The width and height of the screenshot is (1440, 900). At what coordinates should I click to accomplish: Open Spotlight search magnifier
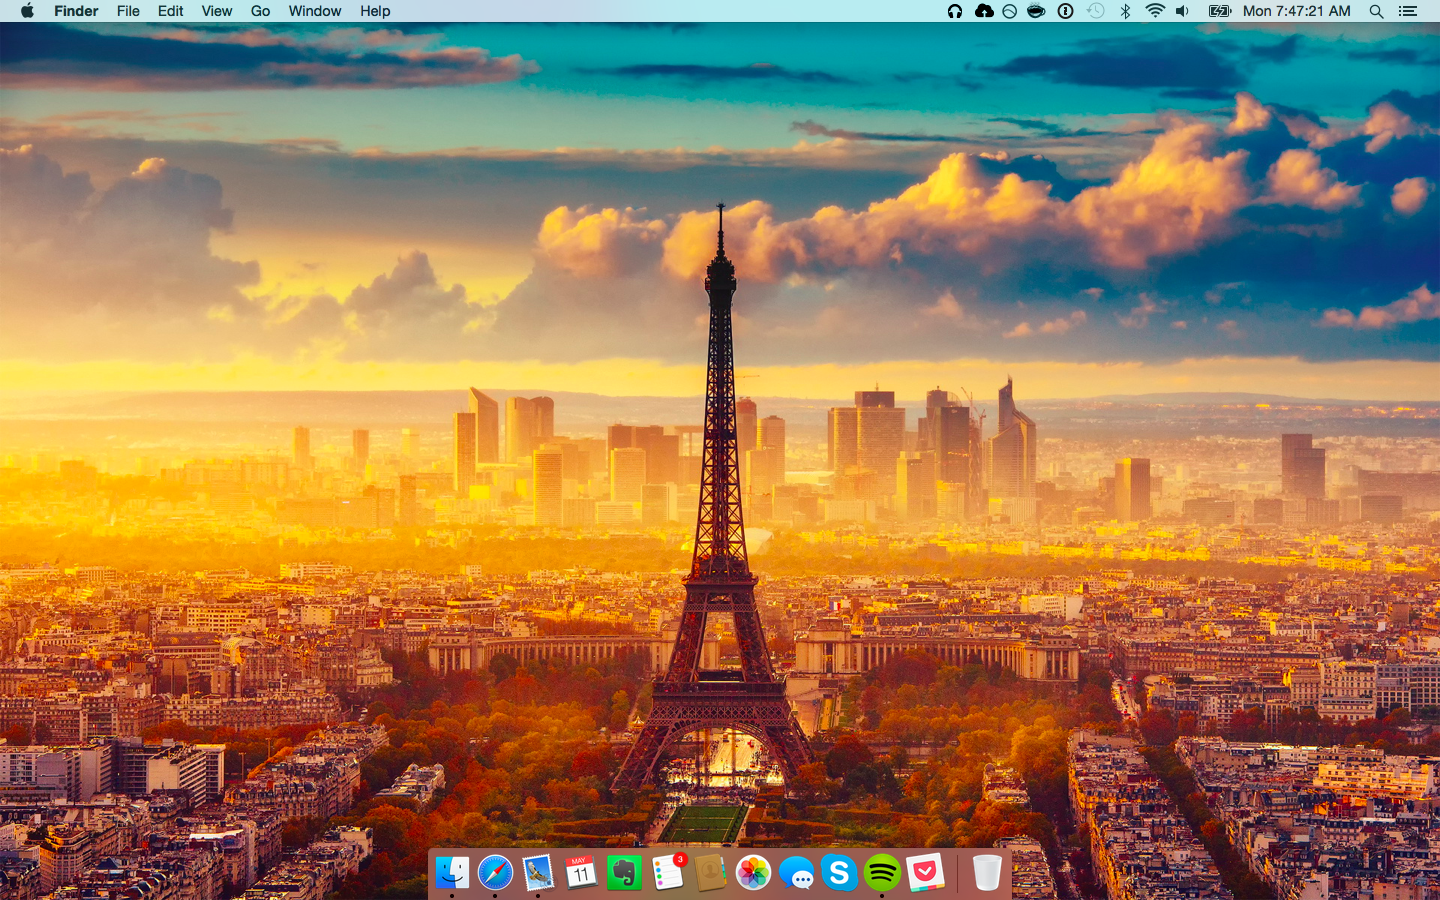click(x=1376, y=11)
